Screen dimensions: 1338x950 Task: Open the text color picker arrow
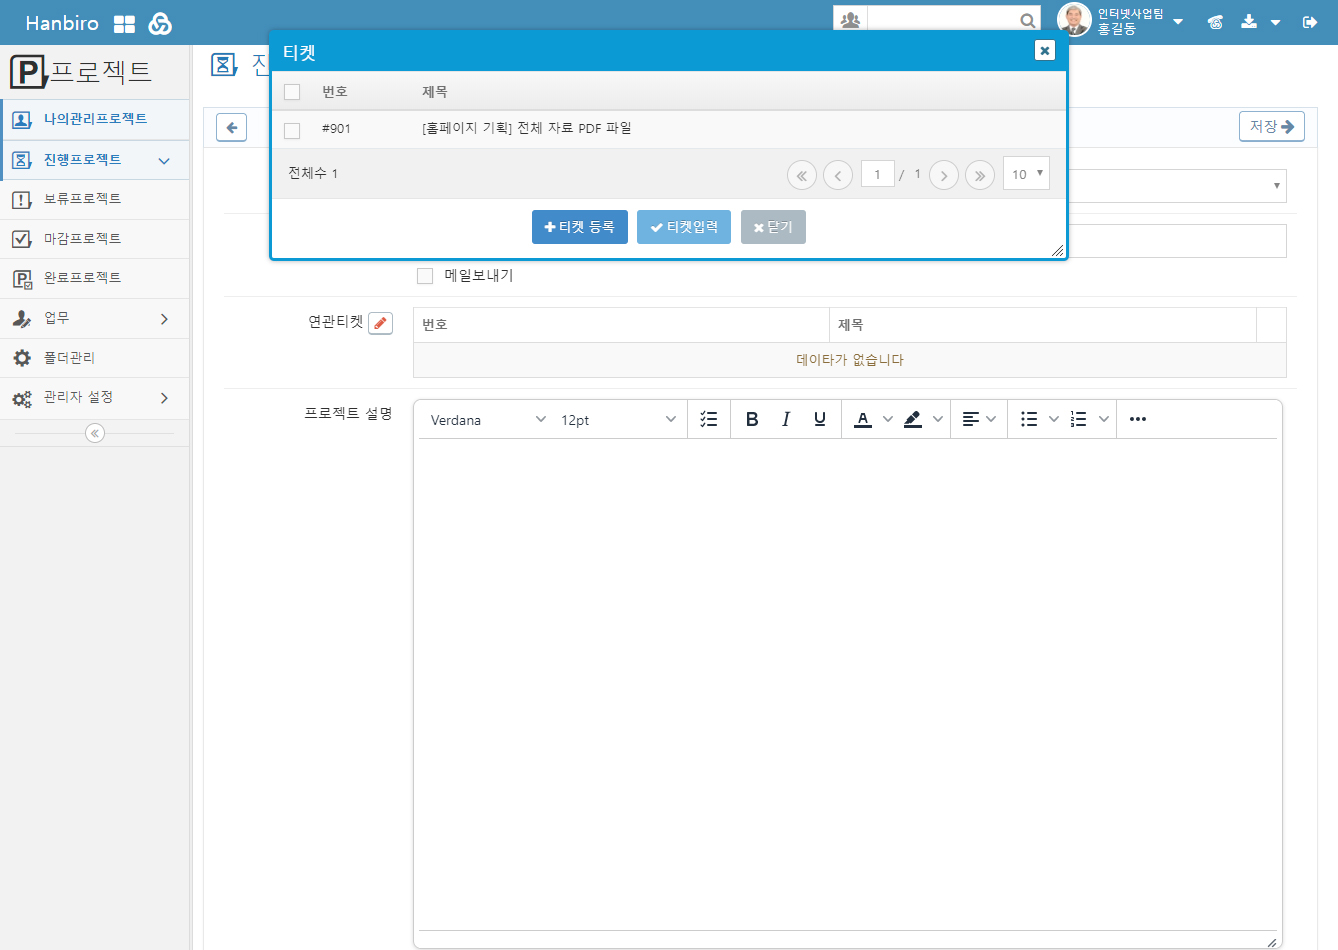tap(887, 419)
